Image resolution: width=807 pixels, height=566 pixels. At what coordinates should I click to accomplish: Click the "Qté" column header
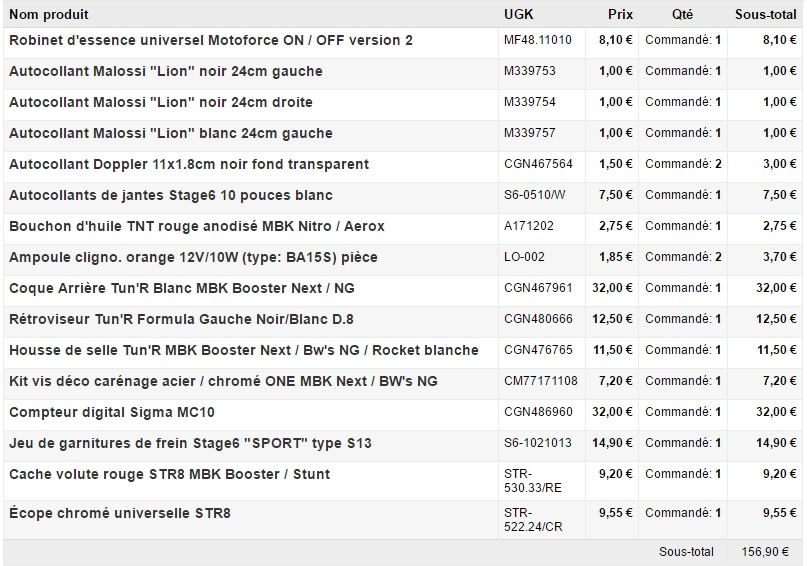(682, 14)
